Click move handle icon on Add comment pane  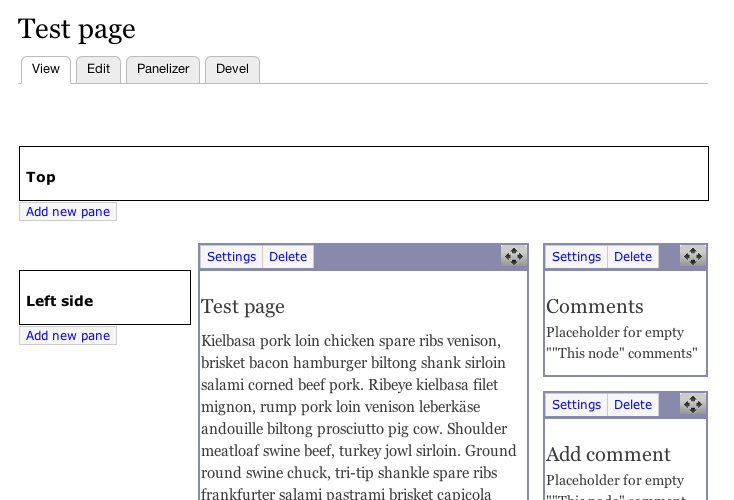coord(693,404)
